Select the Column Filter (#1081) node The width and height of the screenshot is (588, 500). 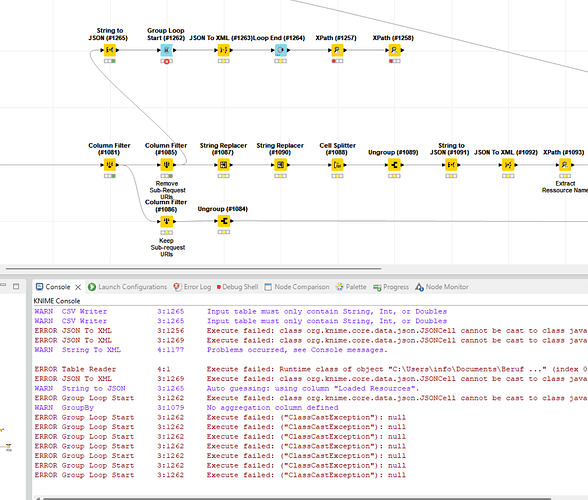pos(110,165)
